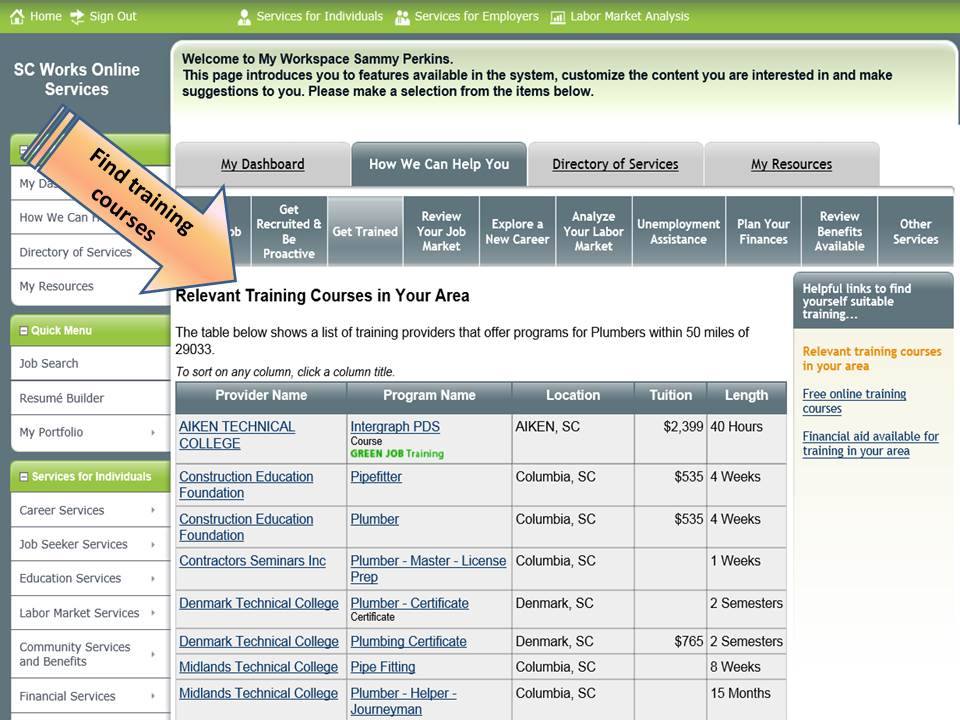This screenshot has height=720, width=960.
Task: Collapse the Services for Individuals sidebar section
Action: click(x=24, y=476)
